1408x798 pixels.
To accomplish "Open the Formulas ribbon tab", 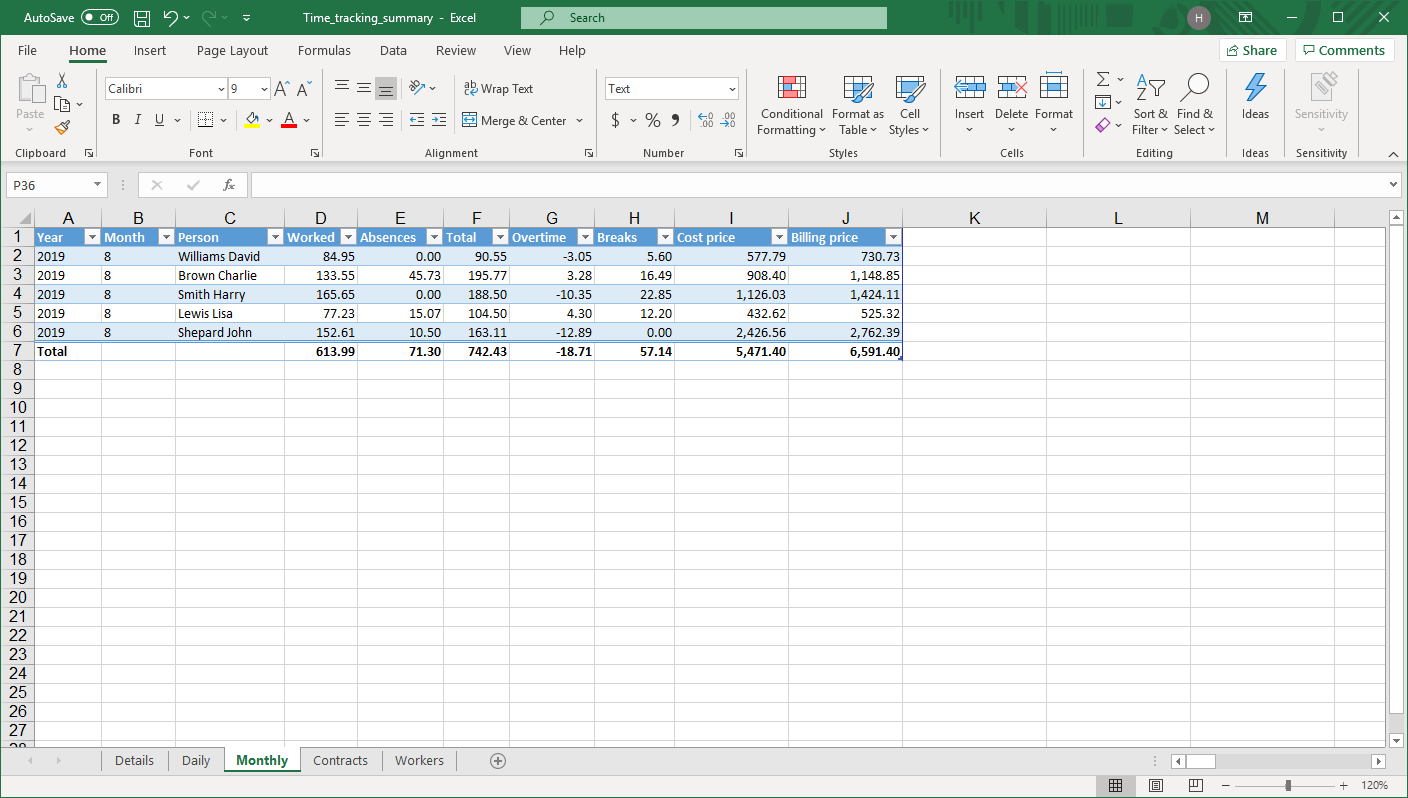I will [324, 51].
